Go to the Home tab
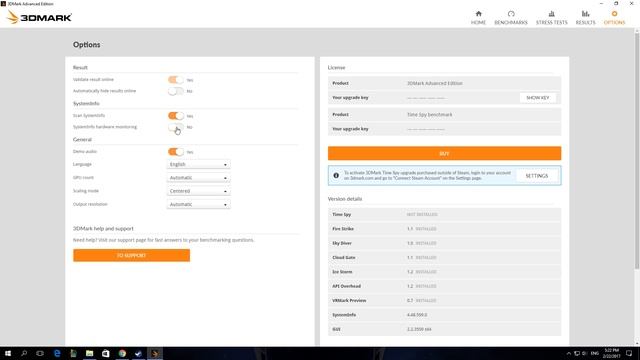This screenshot has width=640, height=360. pos(478,18)
